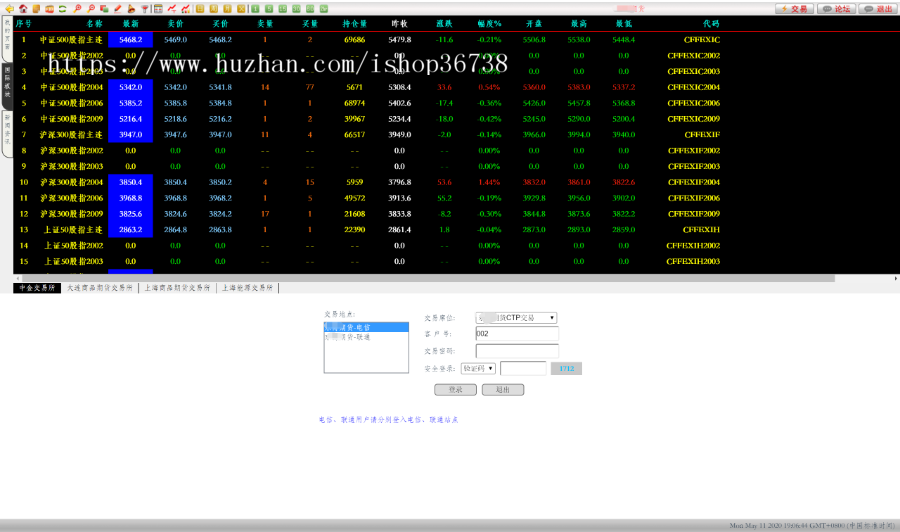Click the funnel filter icon
This screenshot has width=900, height=532.
[x=145, y=8]
